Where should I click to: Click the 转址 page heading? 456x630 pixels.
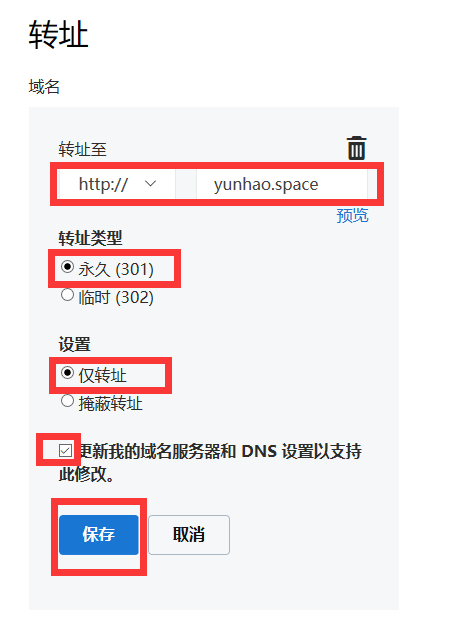[59, 35]
